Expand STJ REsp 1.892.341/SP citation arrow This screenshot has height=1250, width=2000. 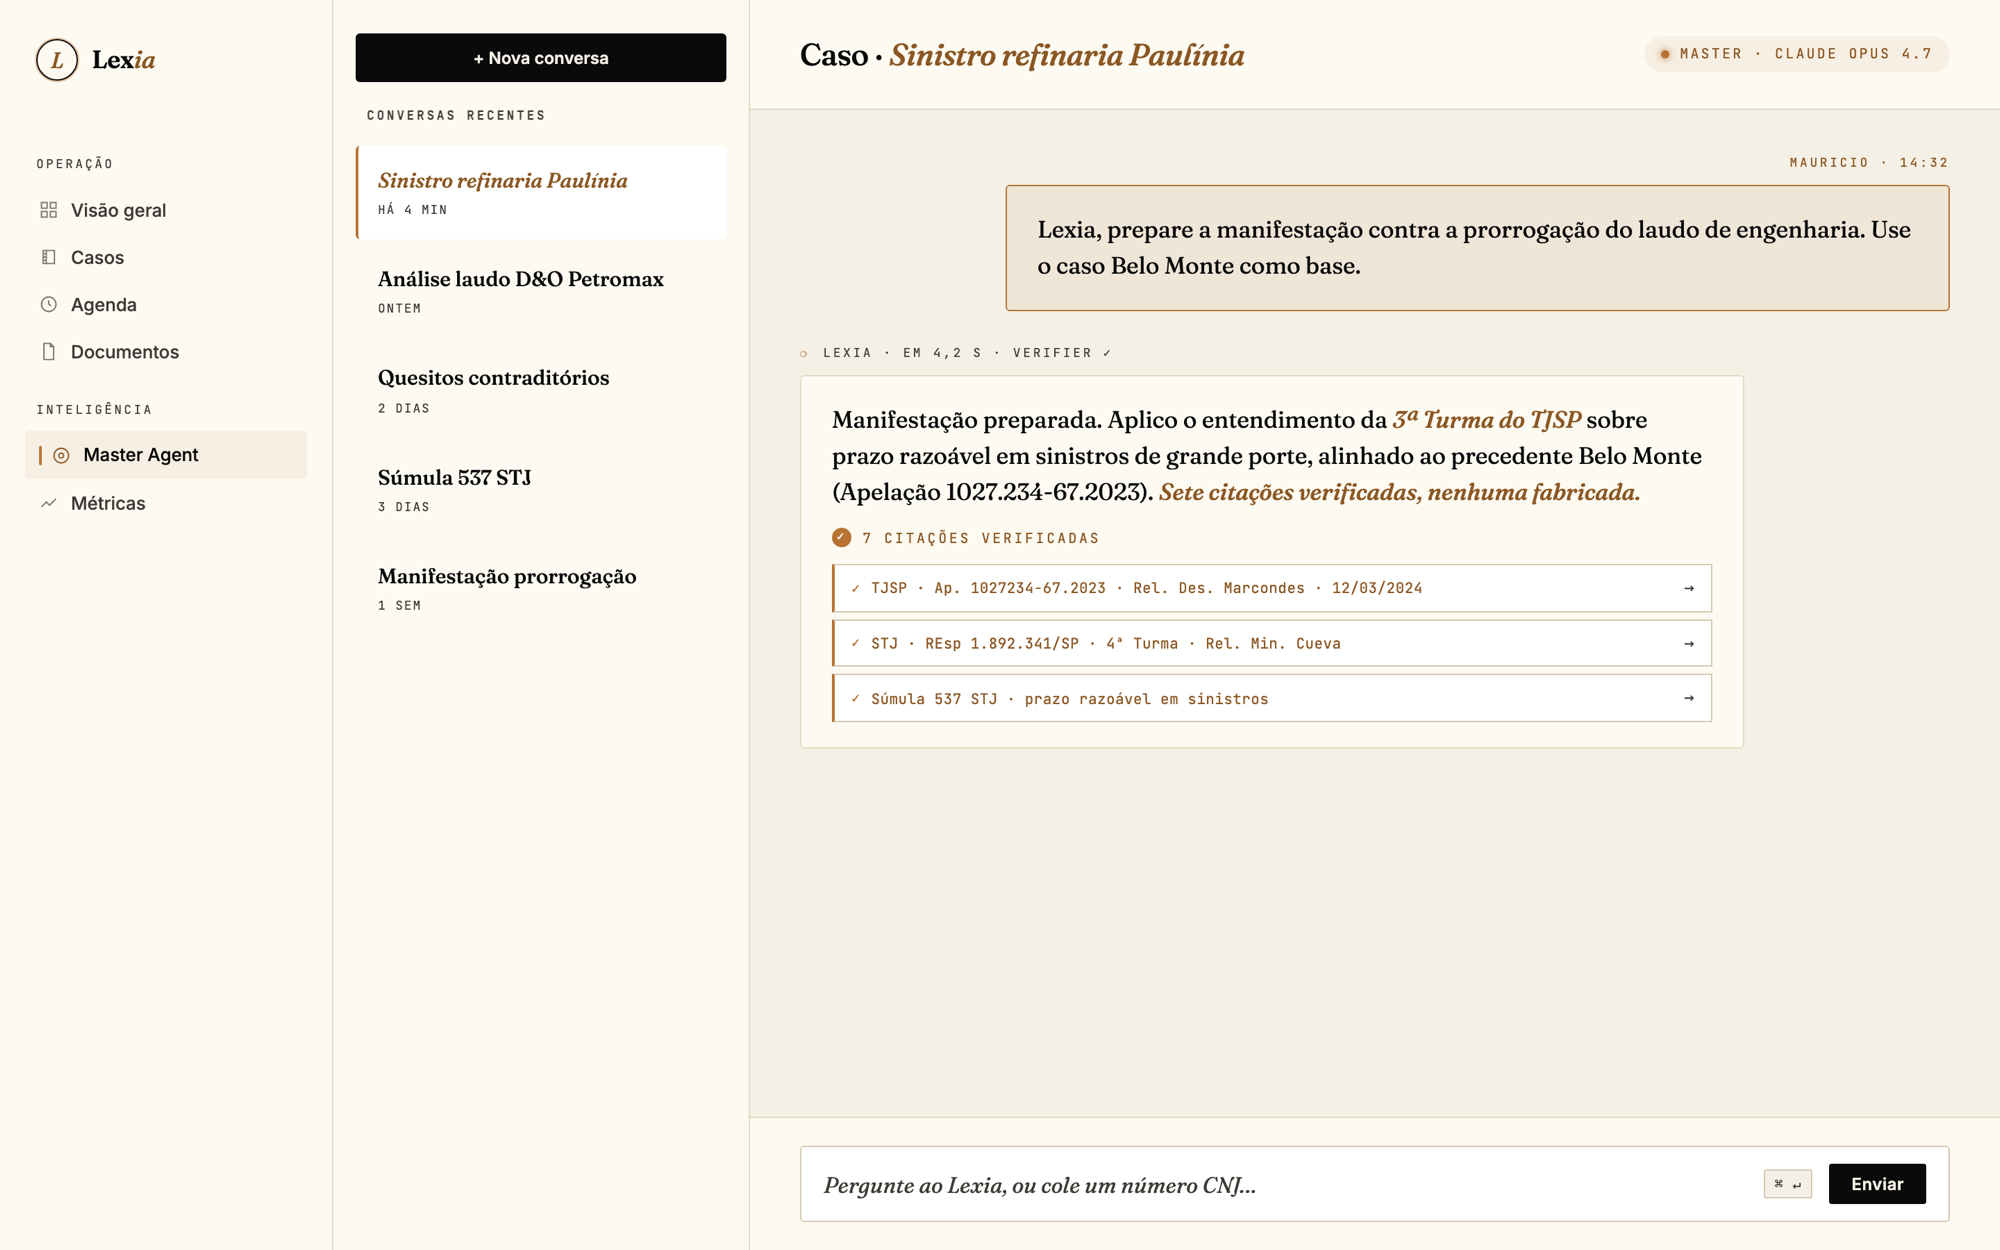click(x=1689, y=644)
